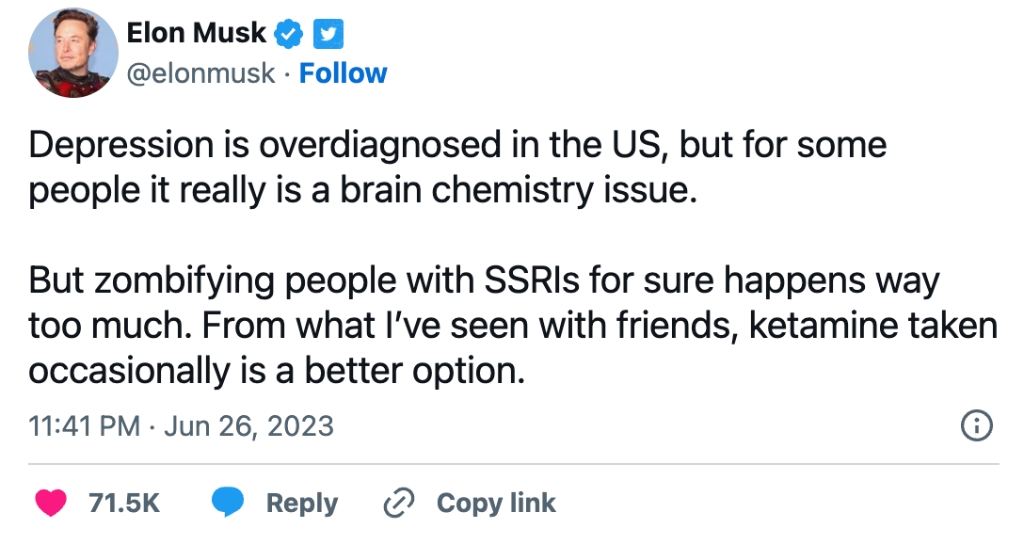Open the @elonmusk handle link
Image resolution: width=1024 pixels, height=540 pixels.
point(200,73)
